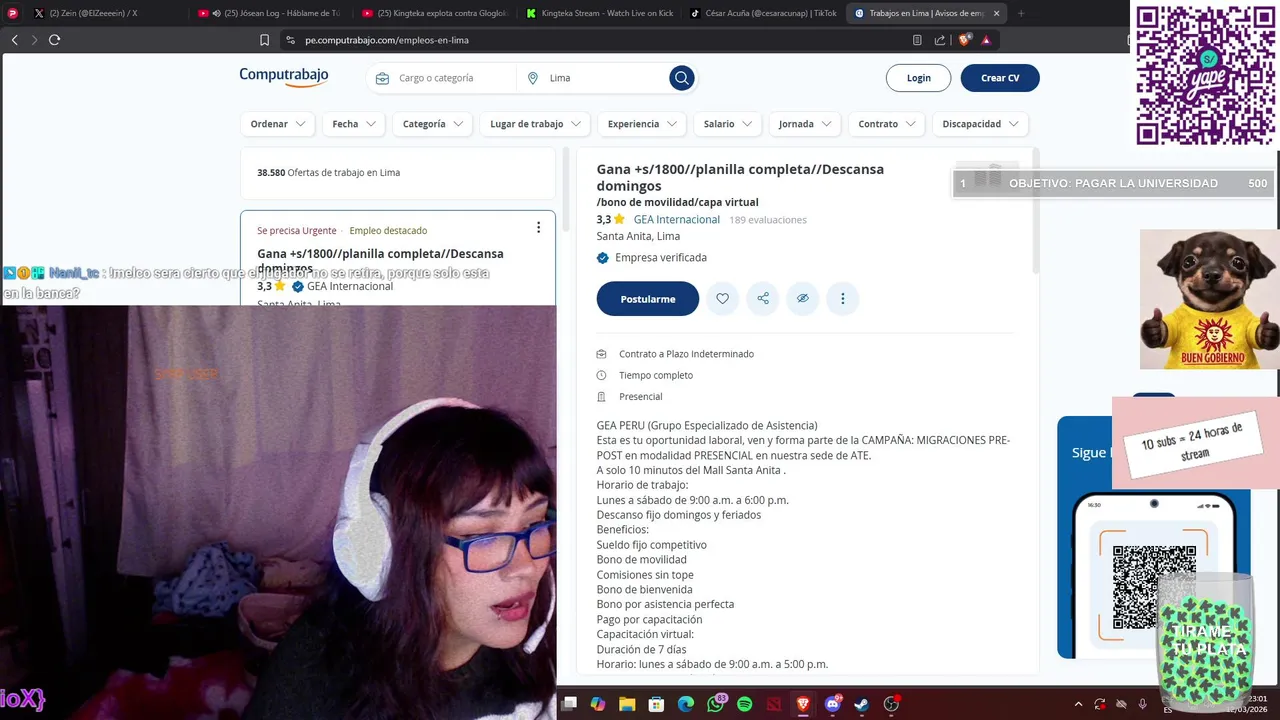Open Microsoft Store from the taskbar

(x=656, y=704)
